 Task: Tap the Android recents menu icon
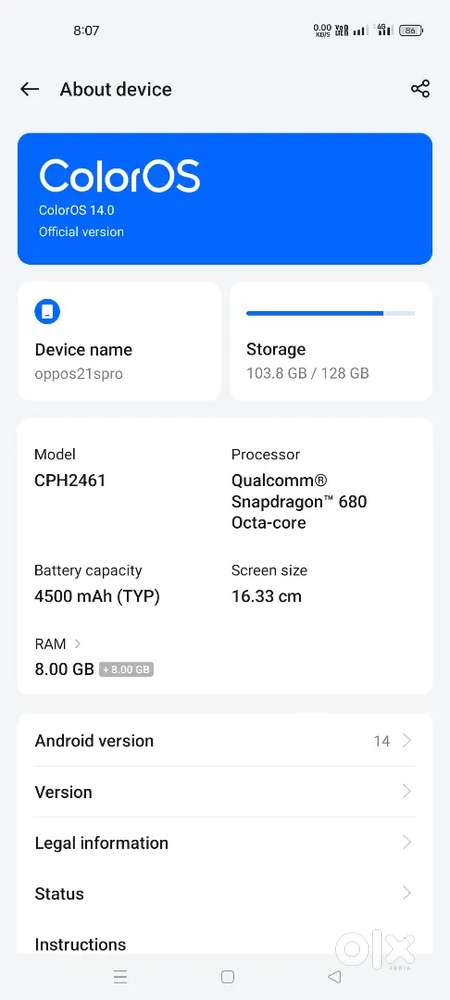[120, 976]
